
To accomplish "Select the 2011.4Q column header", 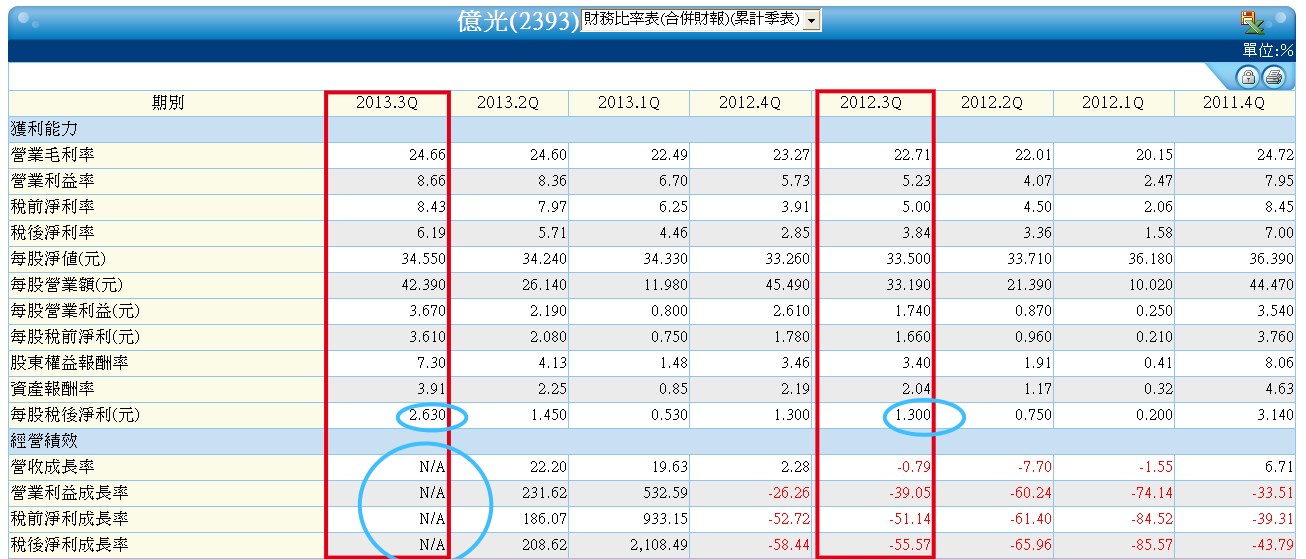I will (1234, 103).
